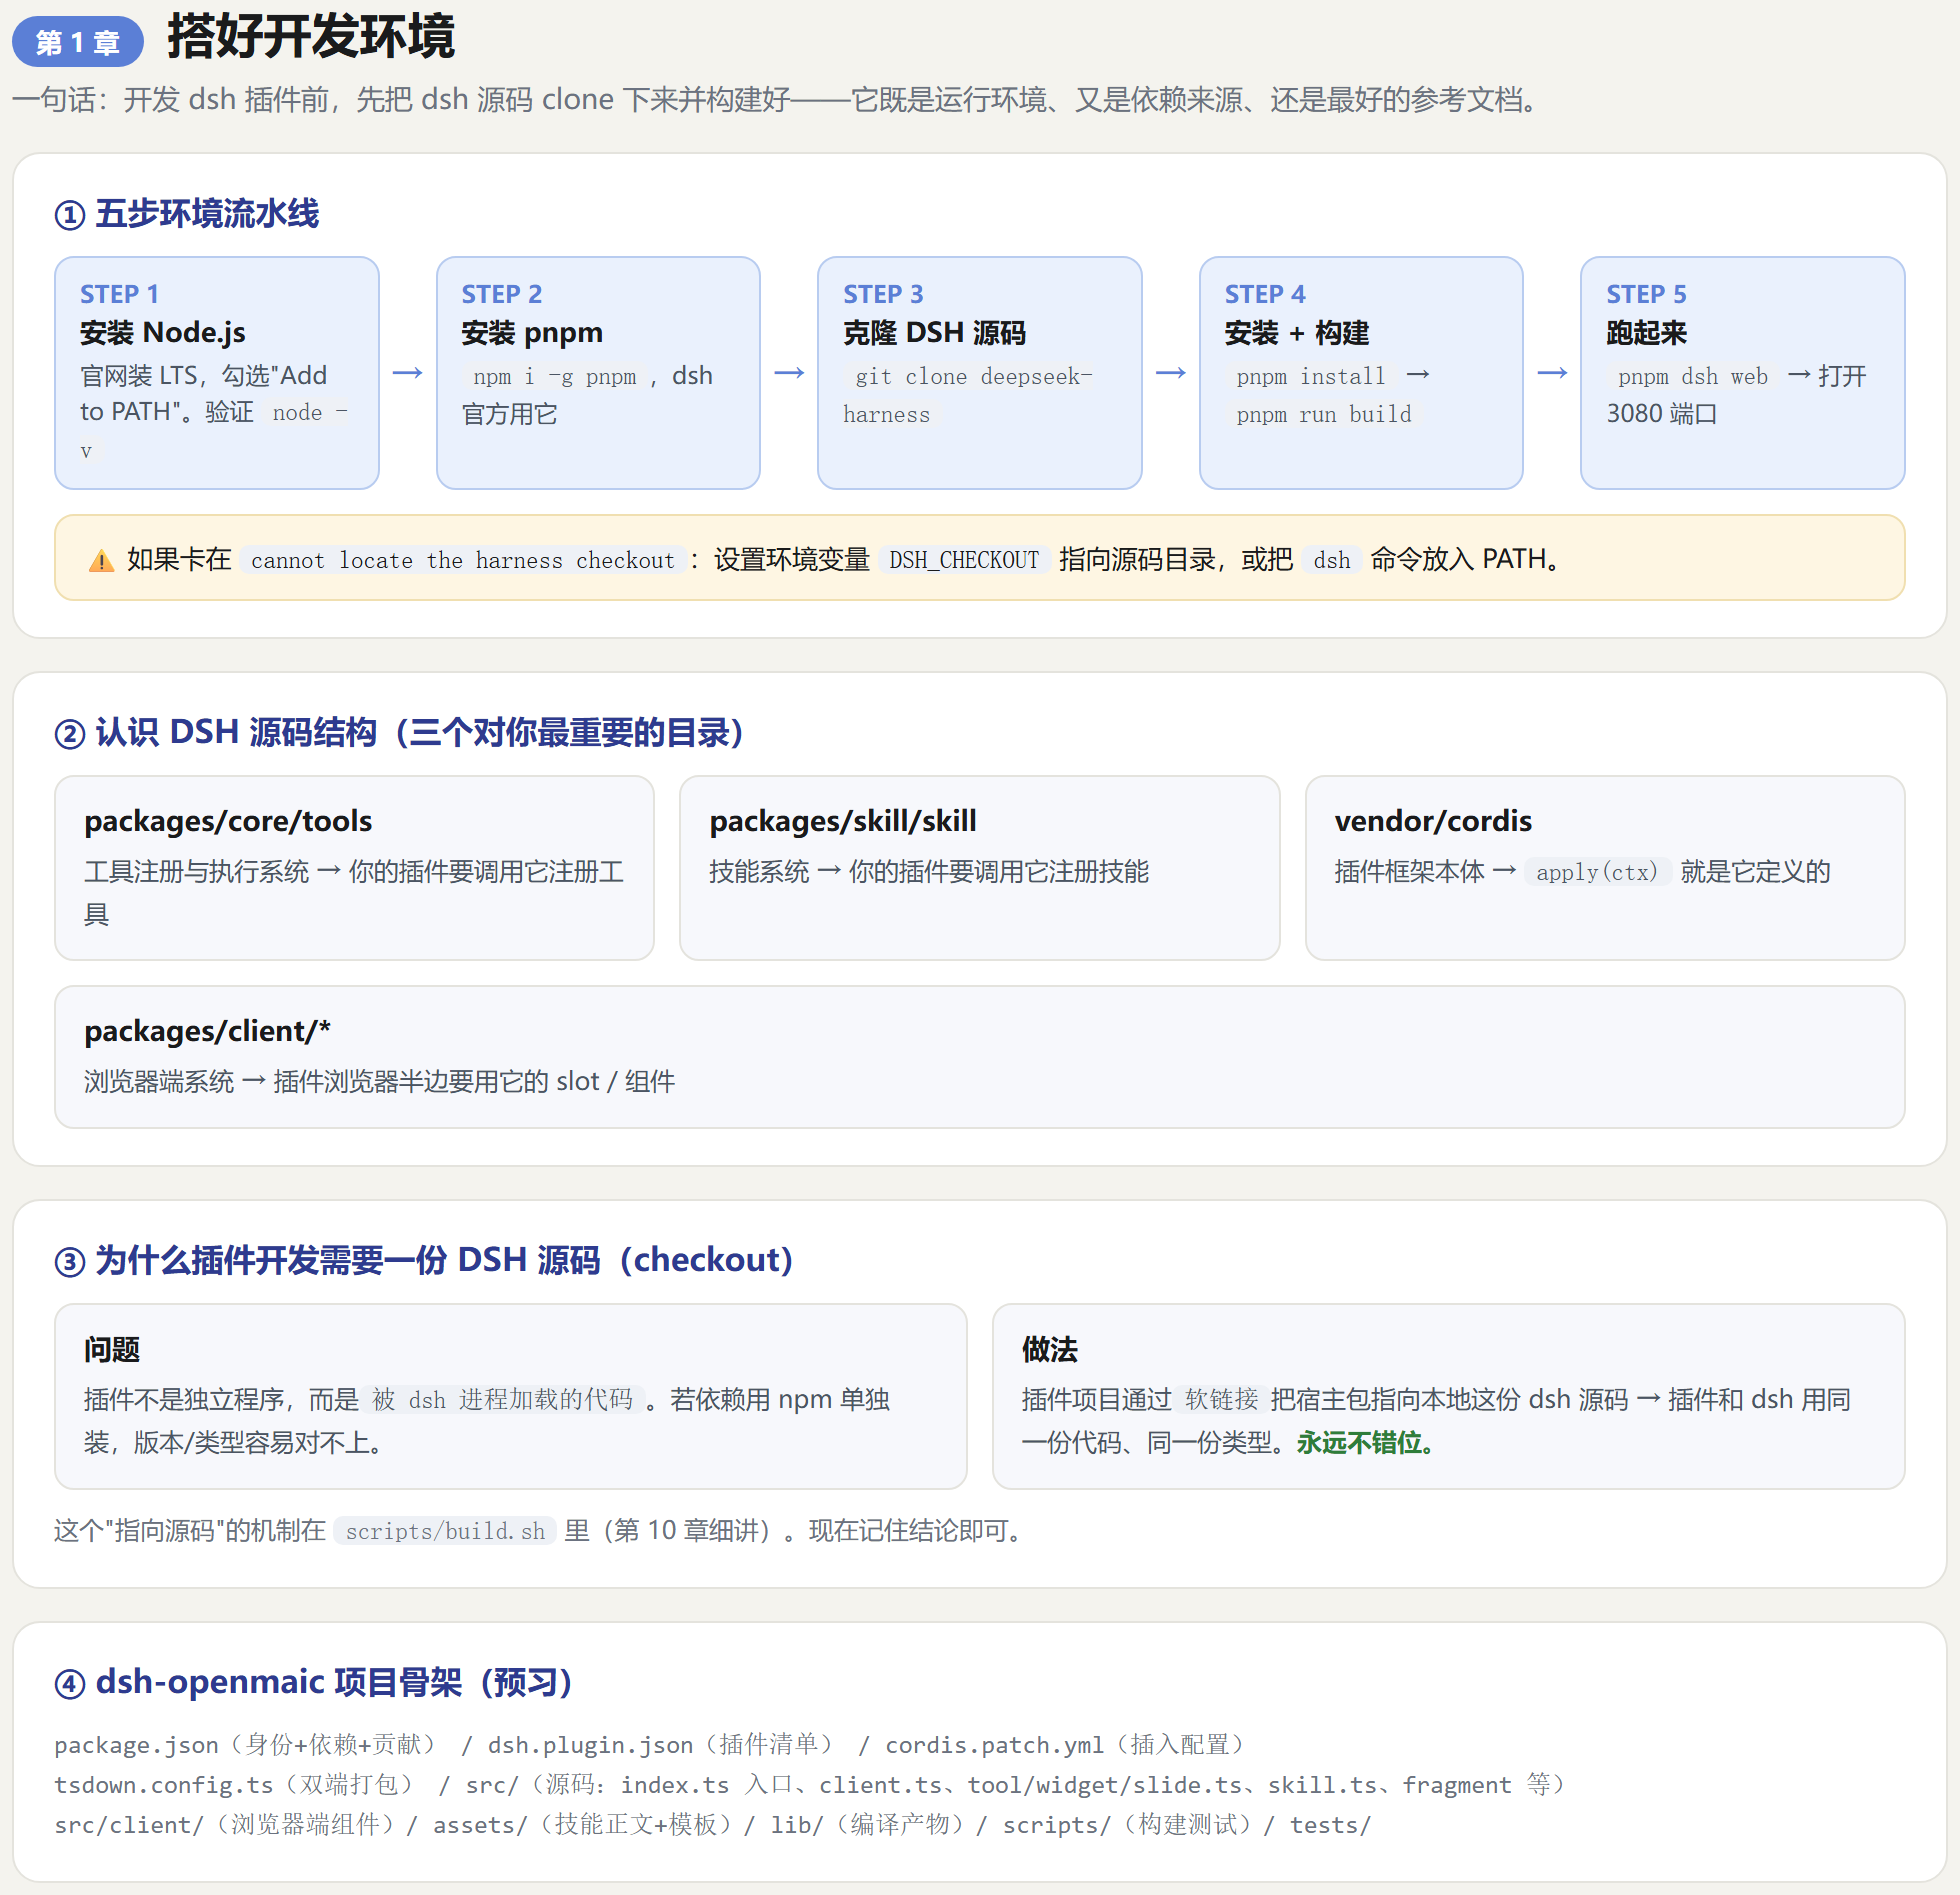Click the DSH_CHECKOUT variable name
The image size is (1960, 1895).
(964, 560)
